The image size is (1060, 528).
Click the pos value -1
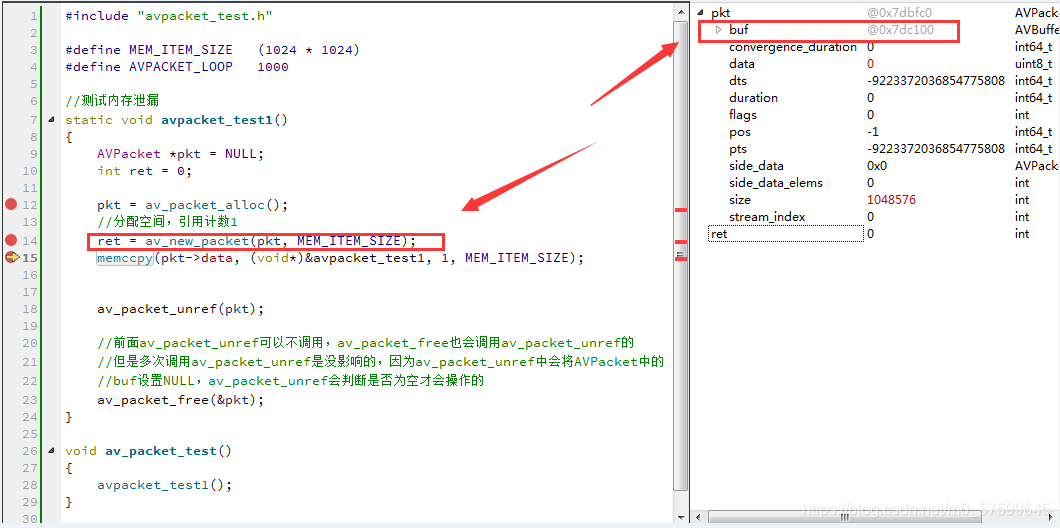pos(873,132)
